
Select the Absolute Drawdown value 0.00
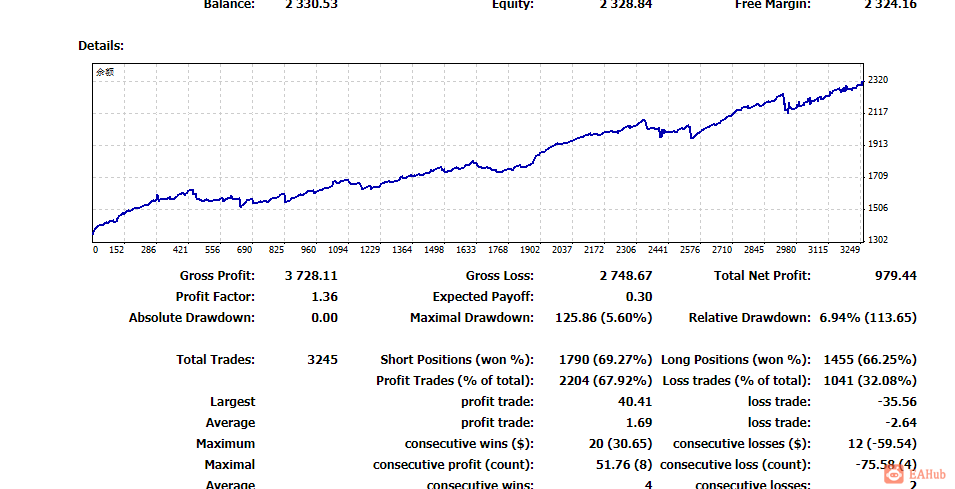pos(324,318)
